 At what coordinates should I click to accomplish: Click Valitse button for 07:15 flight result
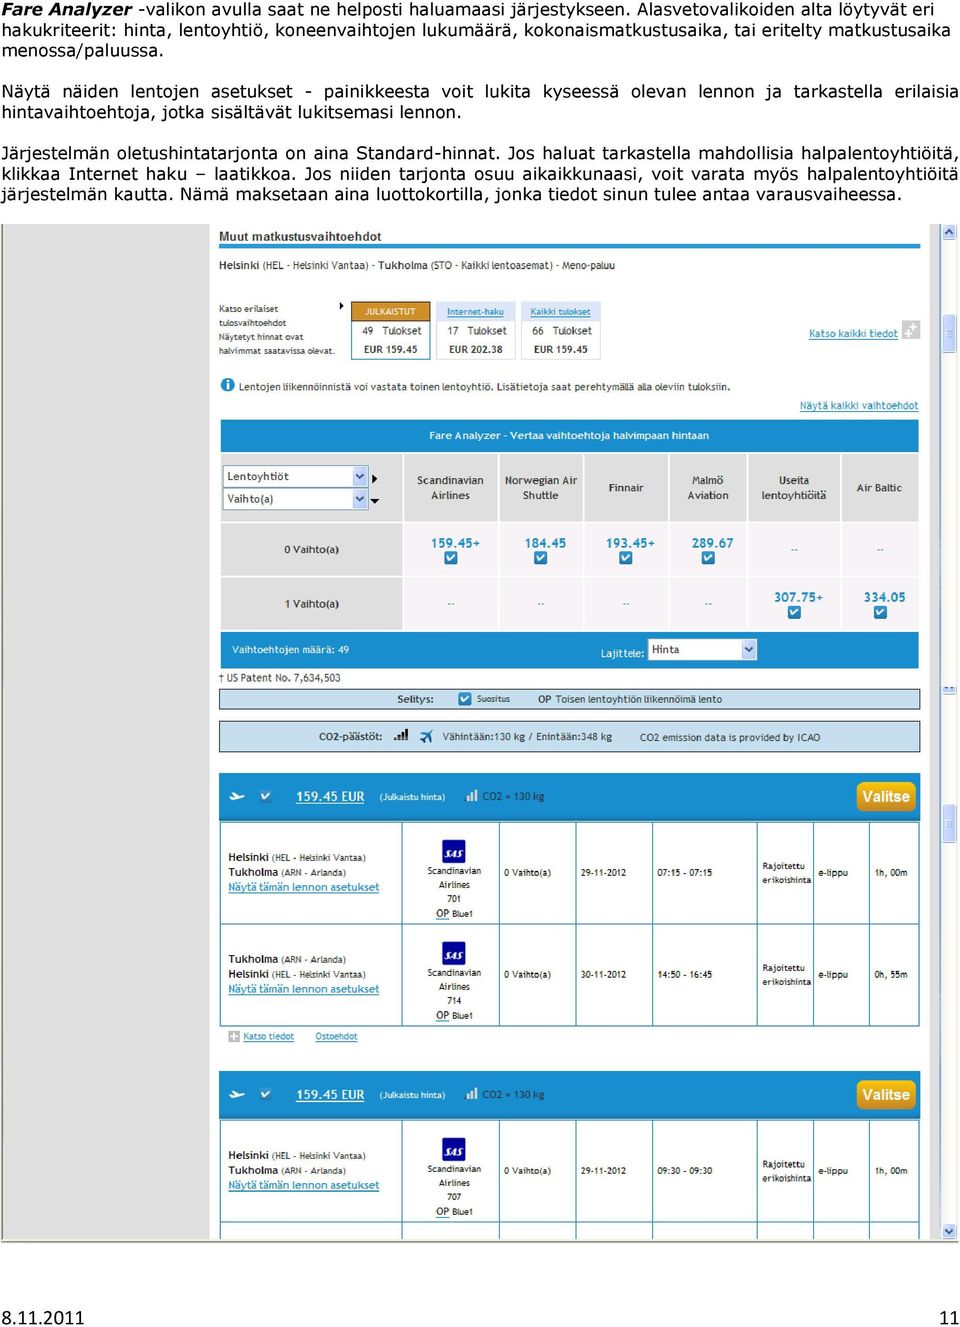coord(886,797)
